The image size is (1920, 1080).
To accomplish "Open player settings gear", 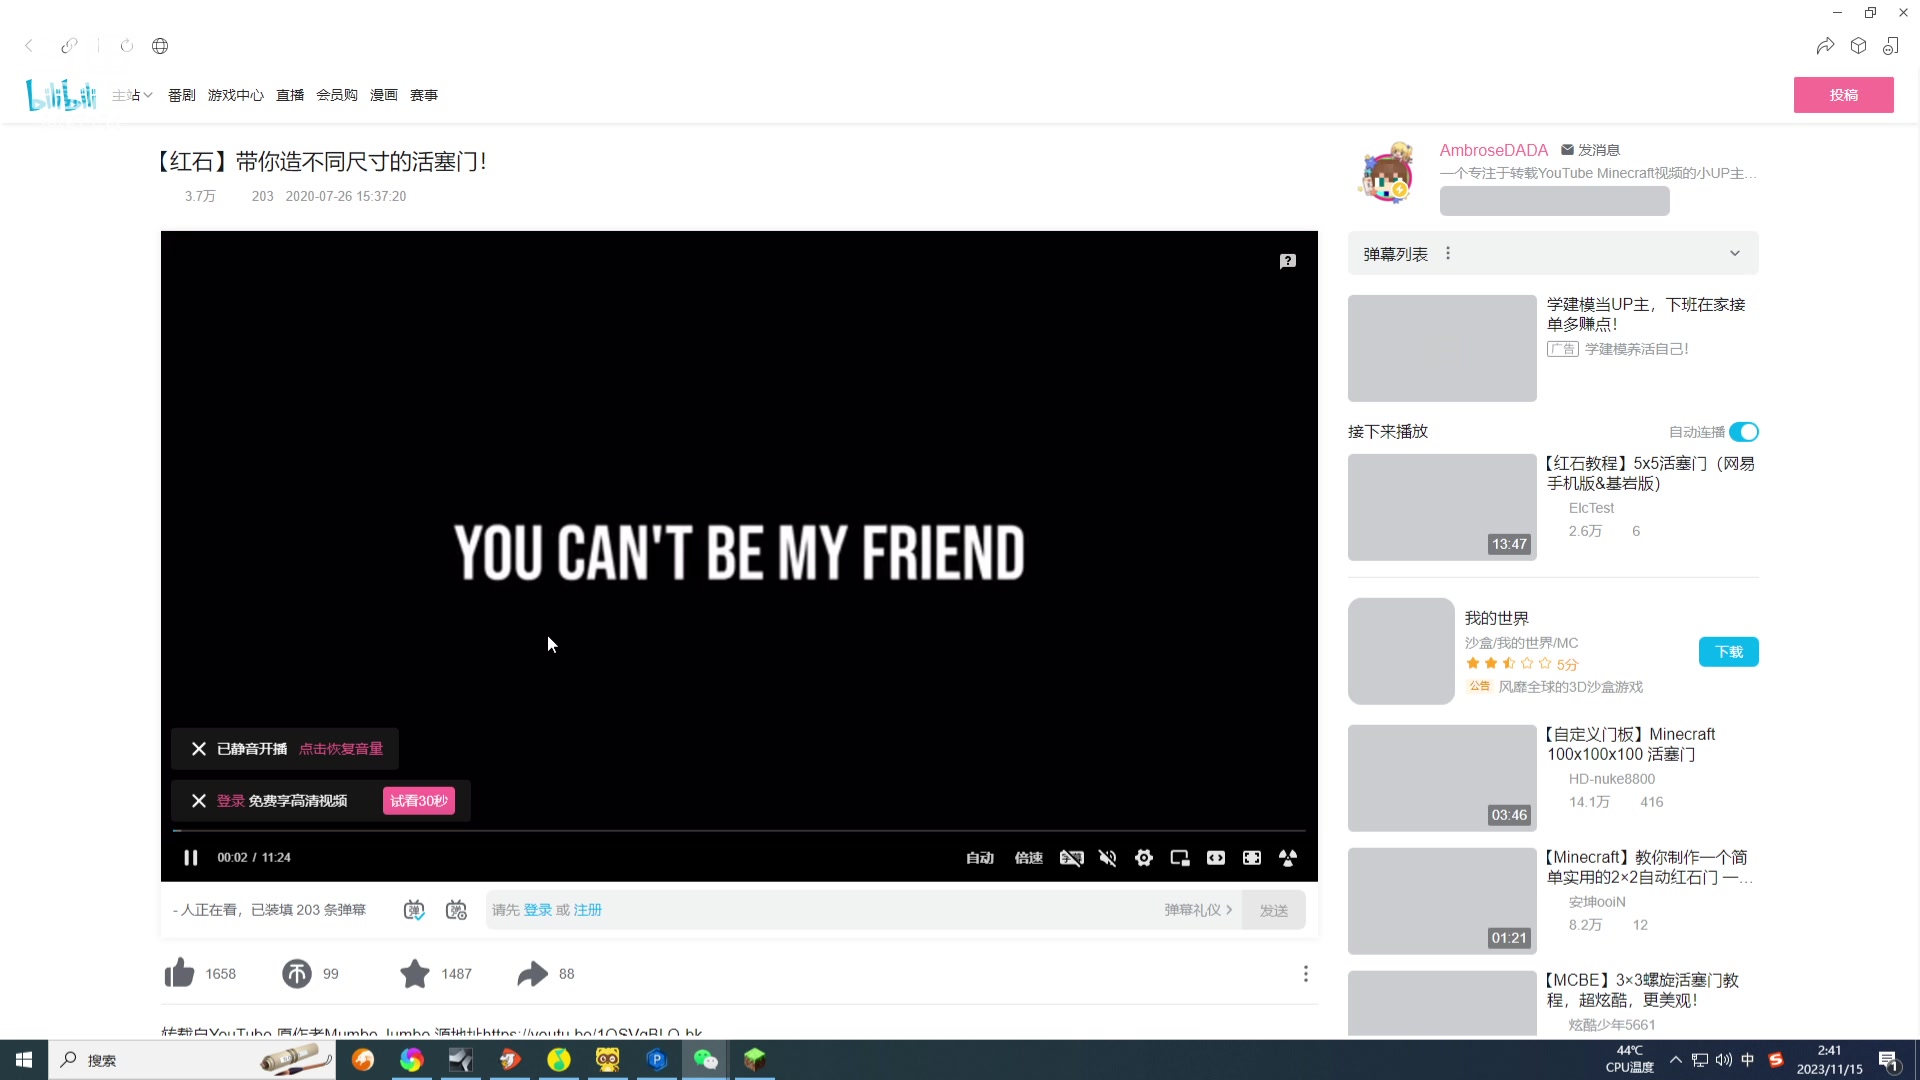I will (1143, 858).
